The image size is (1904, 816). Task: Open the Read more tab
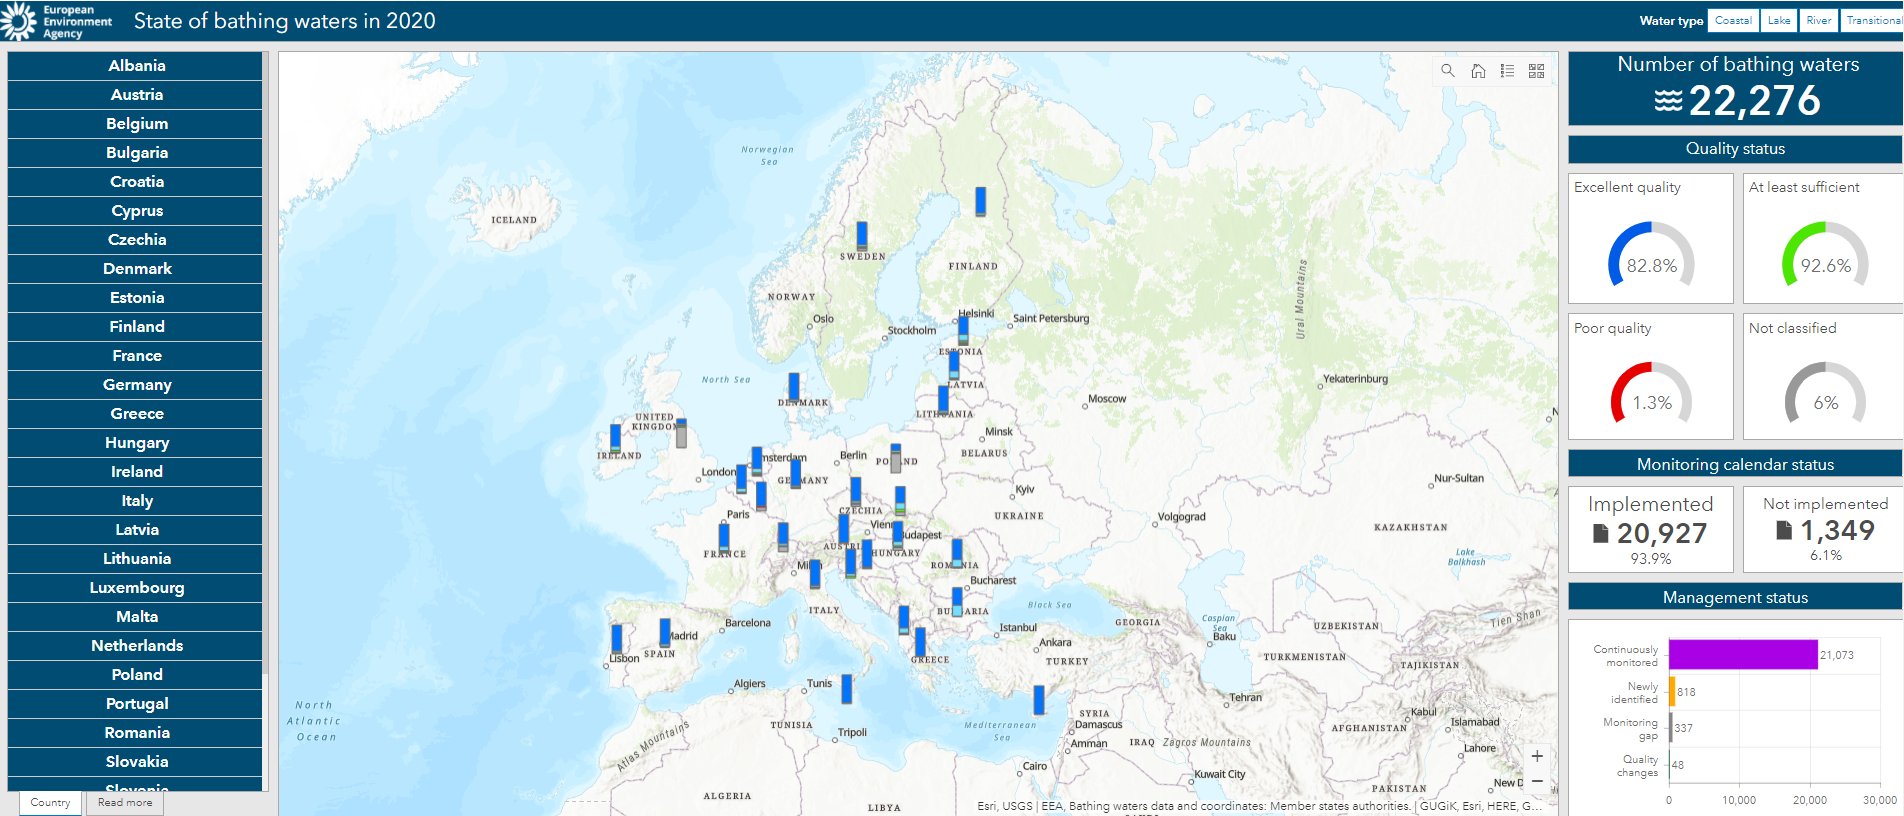pyautogui.click(x=125, y=802)
